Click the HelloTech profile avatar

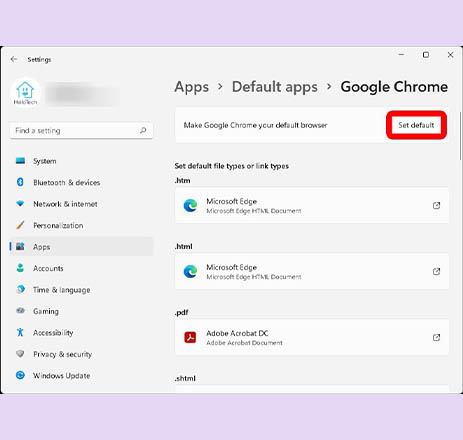25,93
